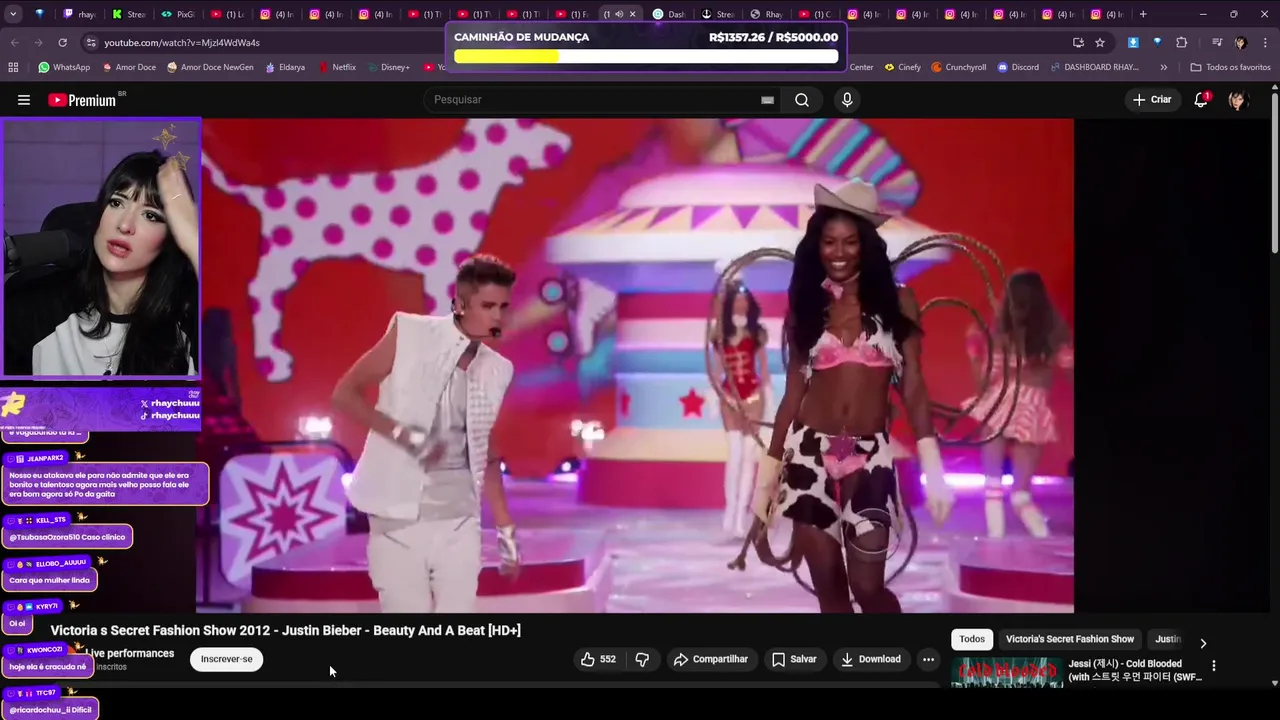Click the Download button below video
This screenshot has height=720, width=1280.
(871, 659)
